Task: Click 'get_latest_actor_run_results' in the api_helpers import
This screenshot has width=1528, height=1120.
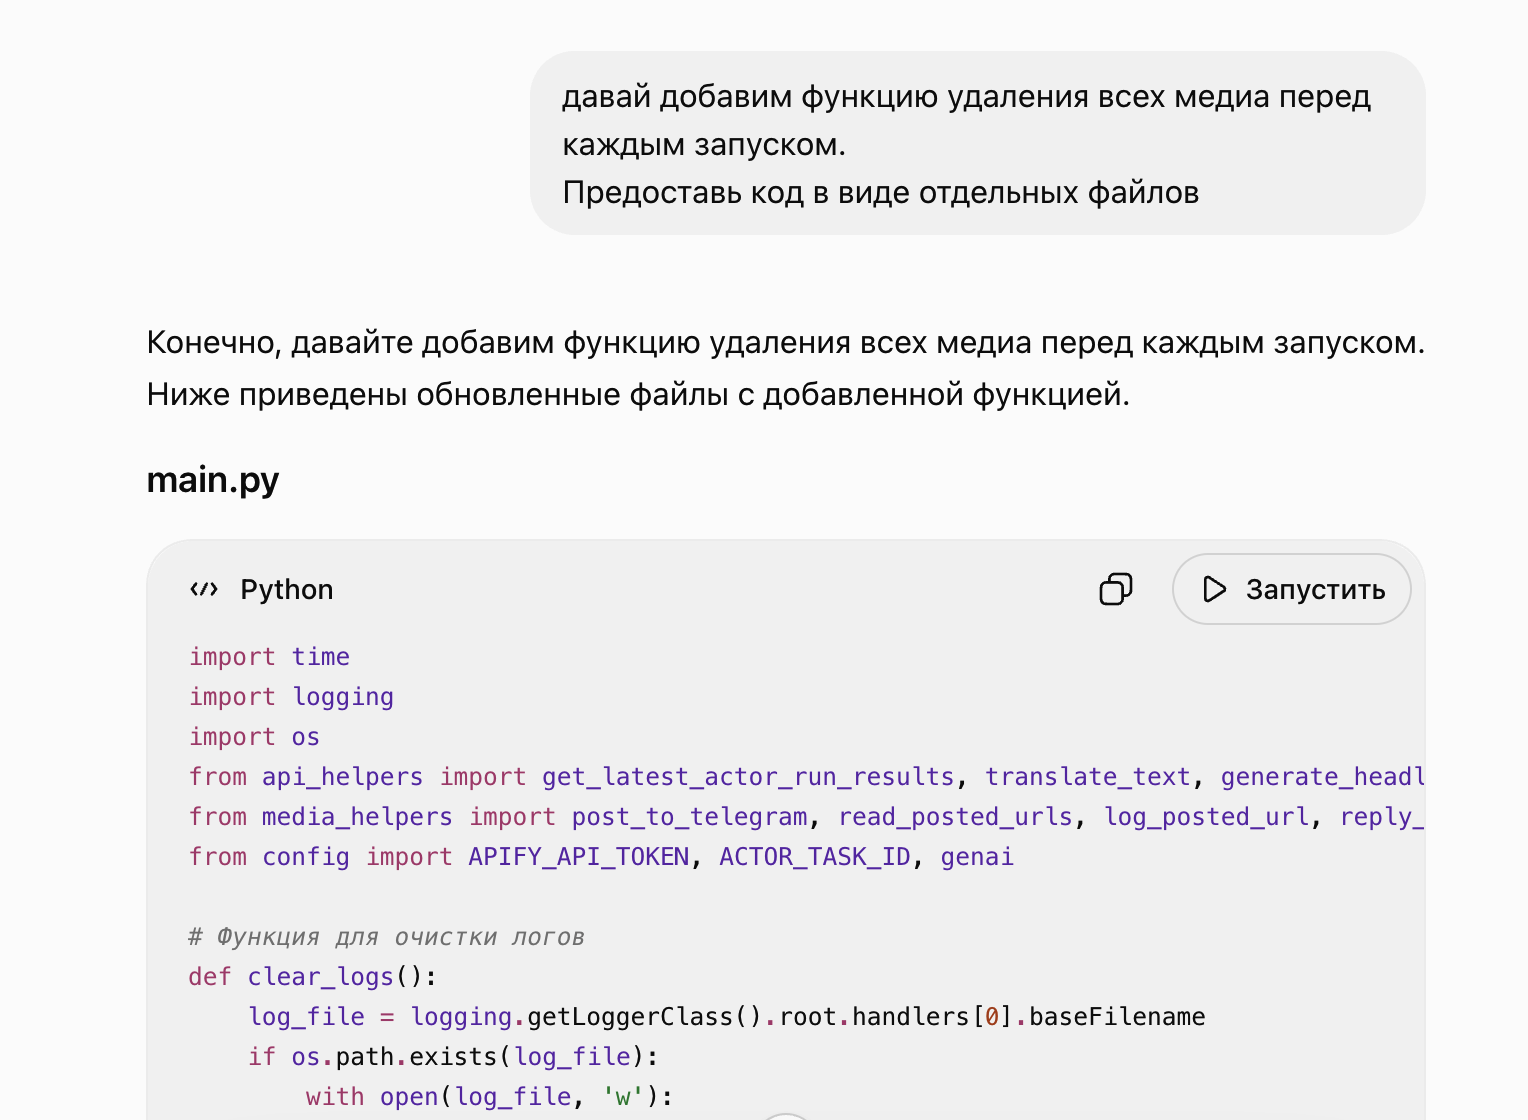Action: [748, 777]
